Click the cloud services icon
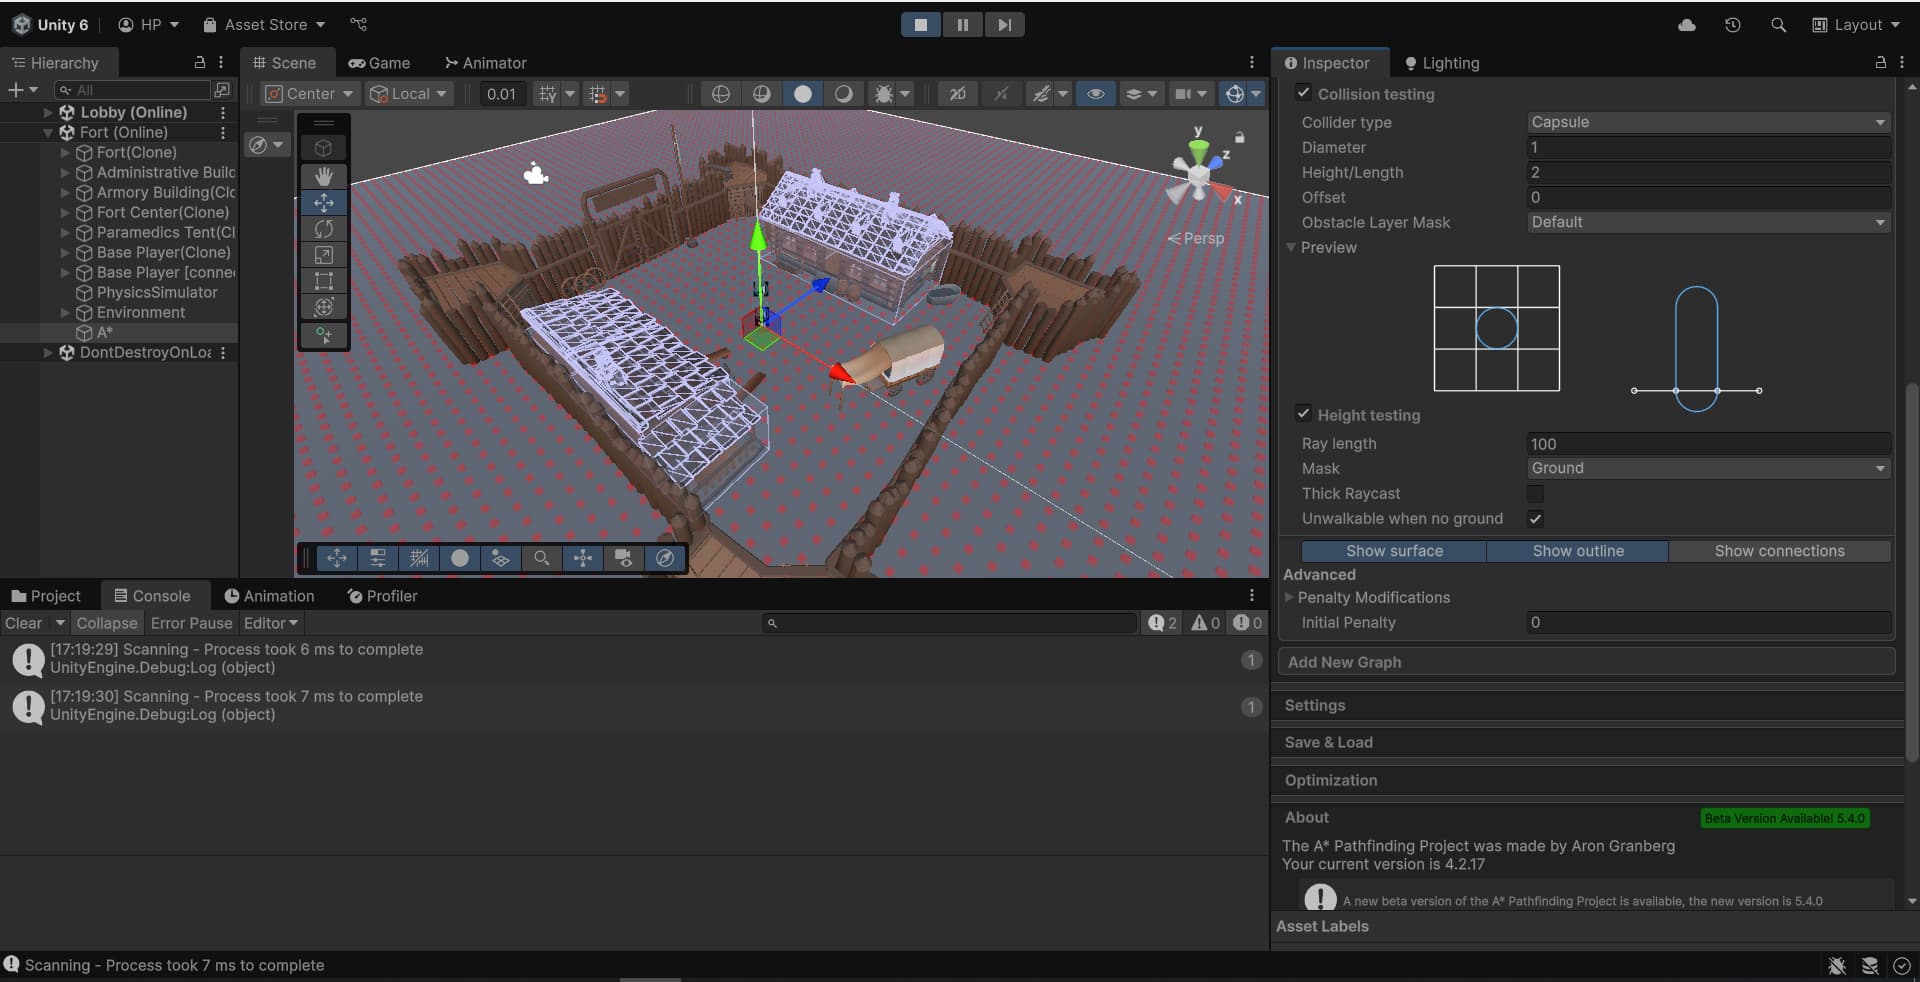 pos(1686,25)
